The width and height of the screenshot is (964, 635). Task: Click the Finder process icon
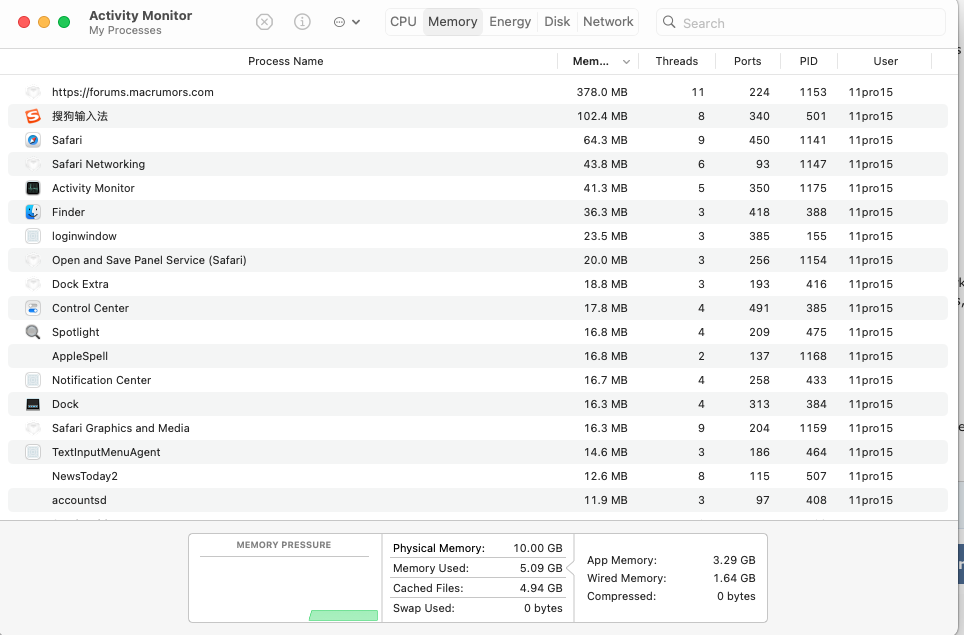click(x=33, y=212)
